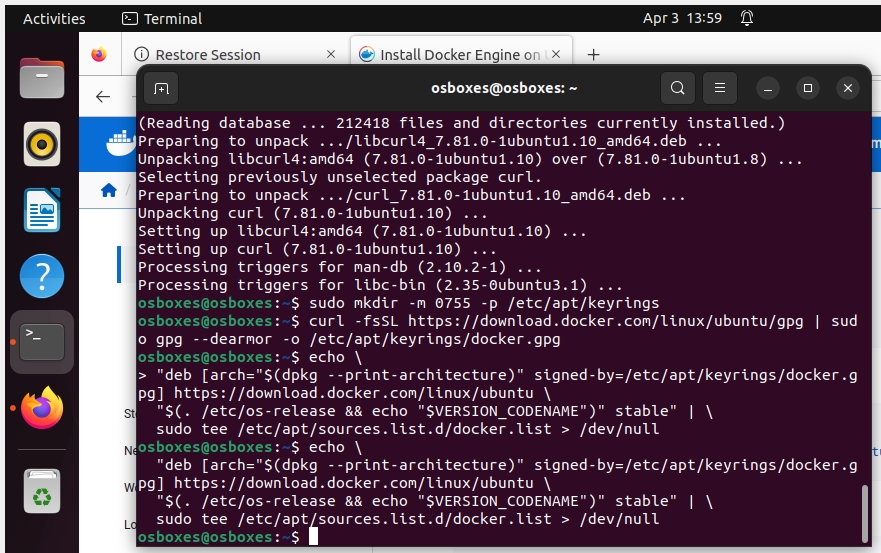881x553 pixels.
Task: Click the 'sudo mkdir -m 0755' command line
Action: (x=398, y=303)
